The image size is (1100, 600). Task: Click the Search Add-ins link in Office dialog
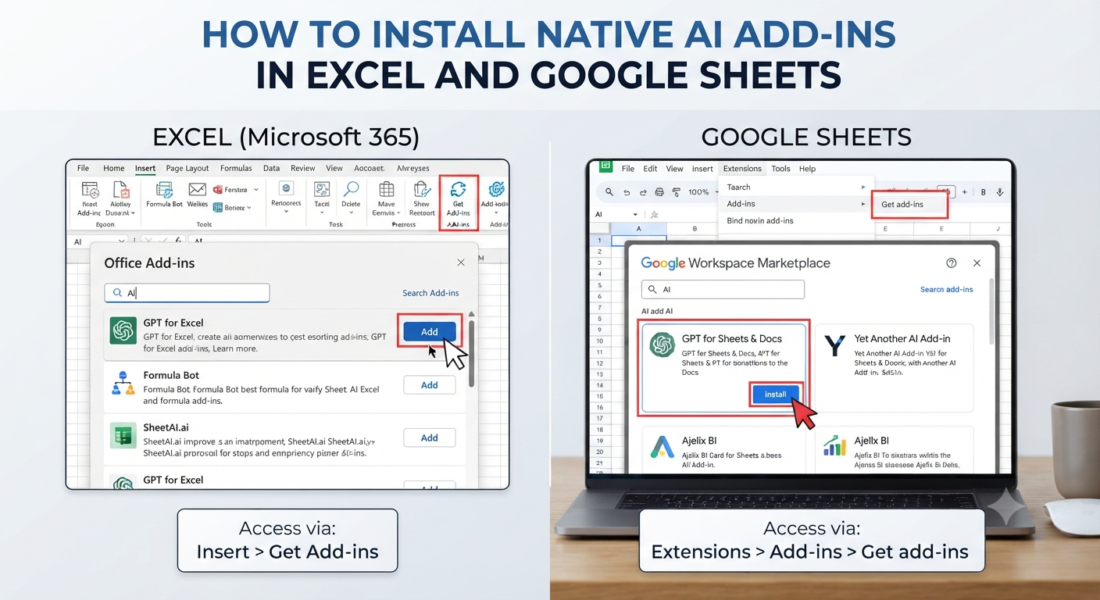pyautogui.click(x=431, y=293)
